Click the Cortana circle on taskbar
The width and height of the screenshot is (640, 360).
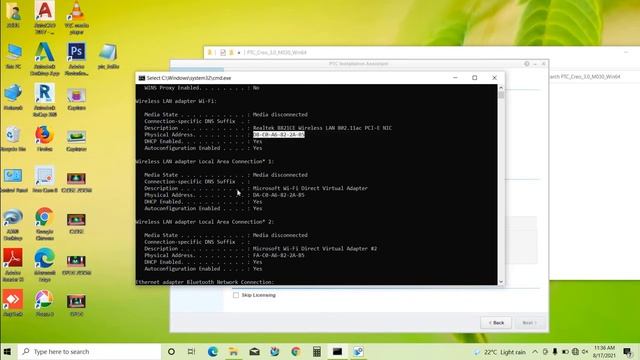(x=171, y=351)
